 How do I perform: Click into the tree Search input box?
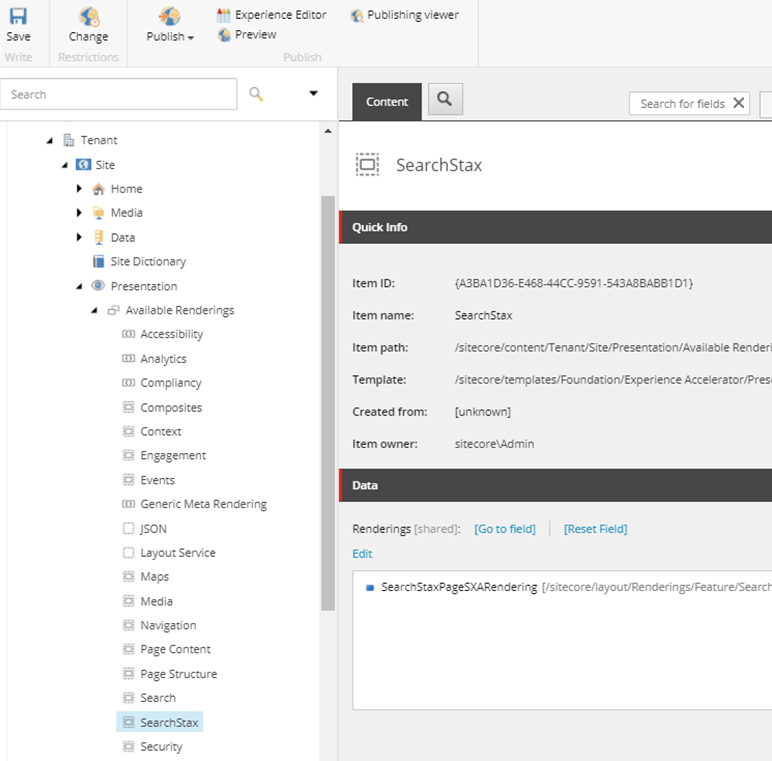click(x=119, y=94)
